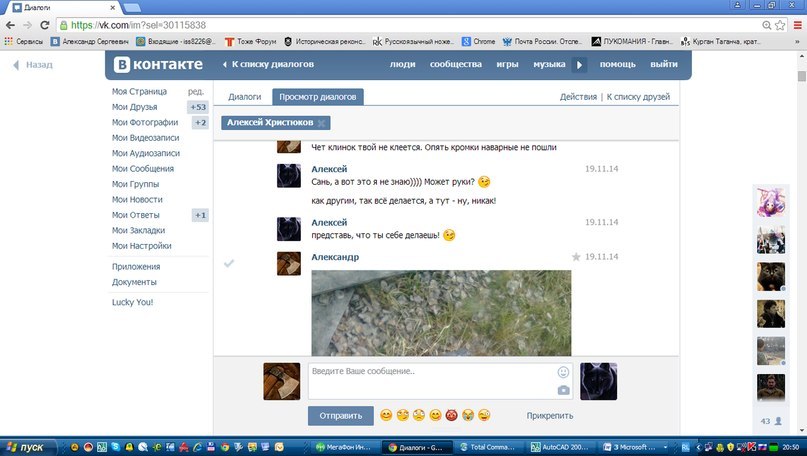807x456 pixels.
Task: Insert the first smiling emoji below the input
Action: point(386,415)
